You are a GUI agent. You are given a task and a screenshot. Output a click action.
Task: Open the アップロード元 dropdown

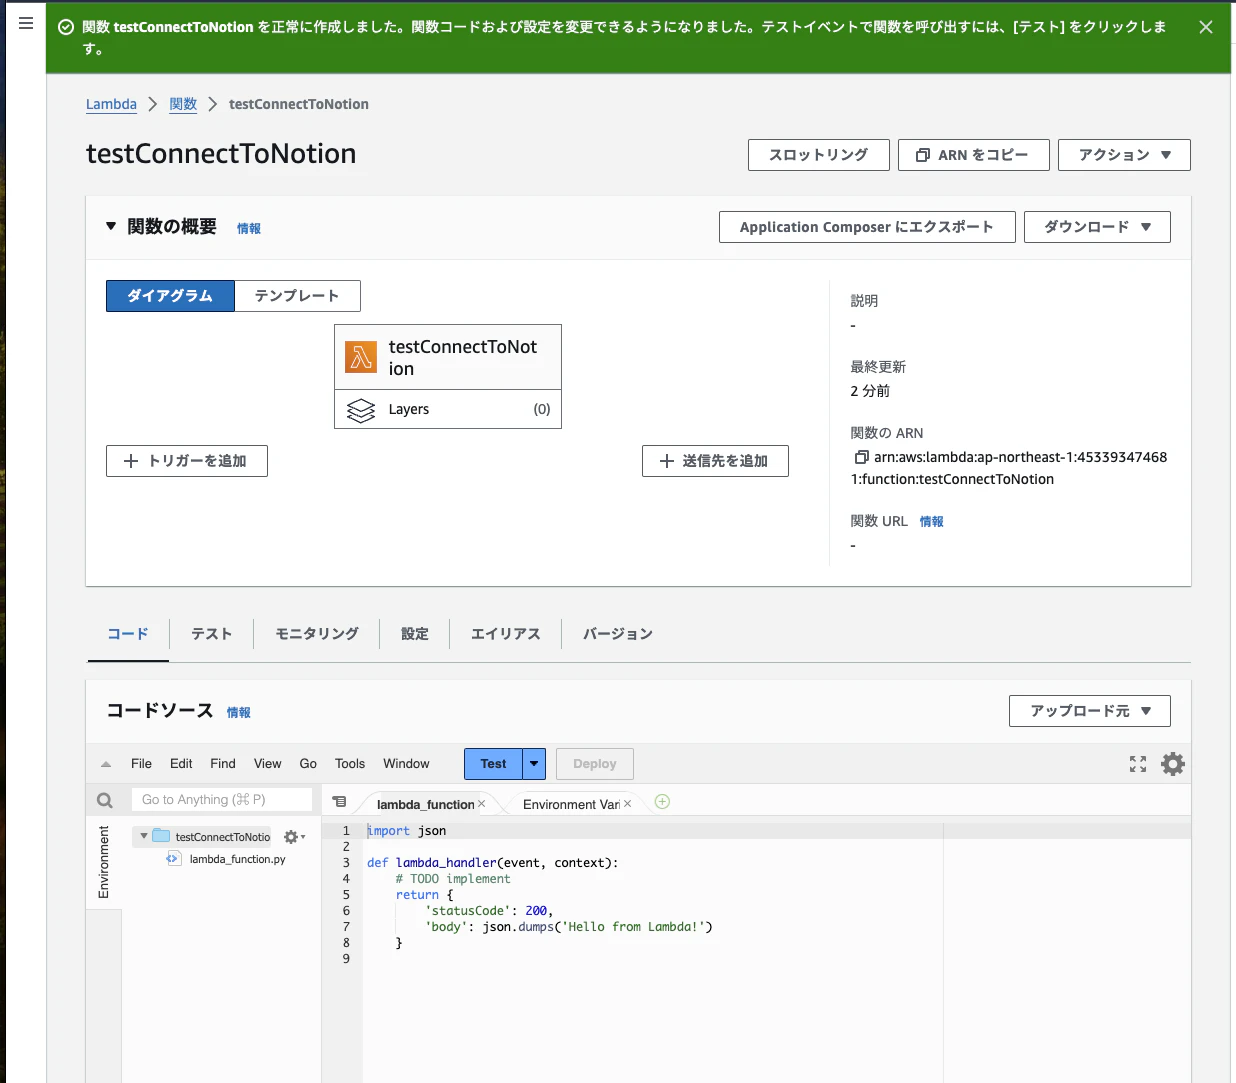[x=1090, y=711]
